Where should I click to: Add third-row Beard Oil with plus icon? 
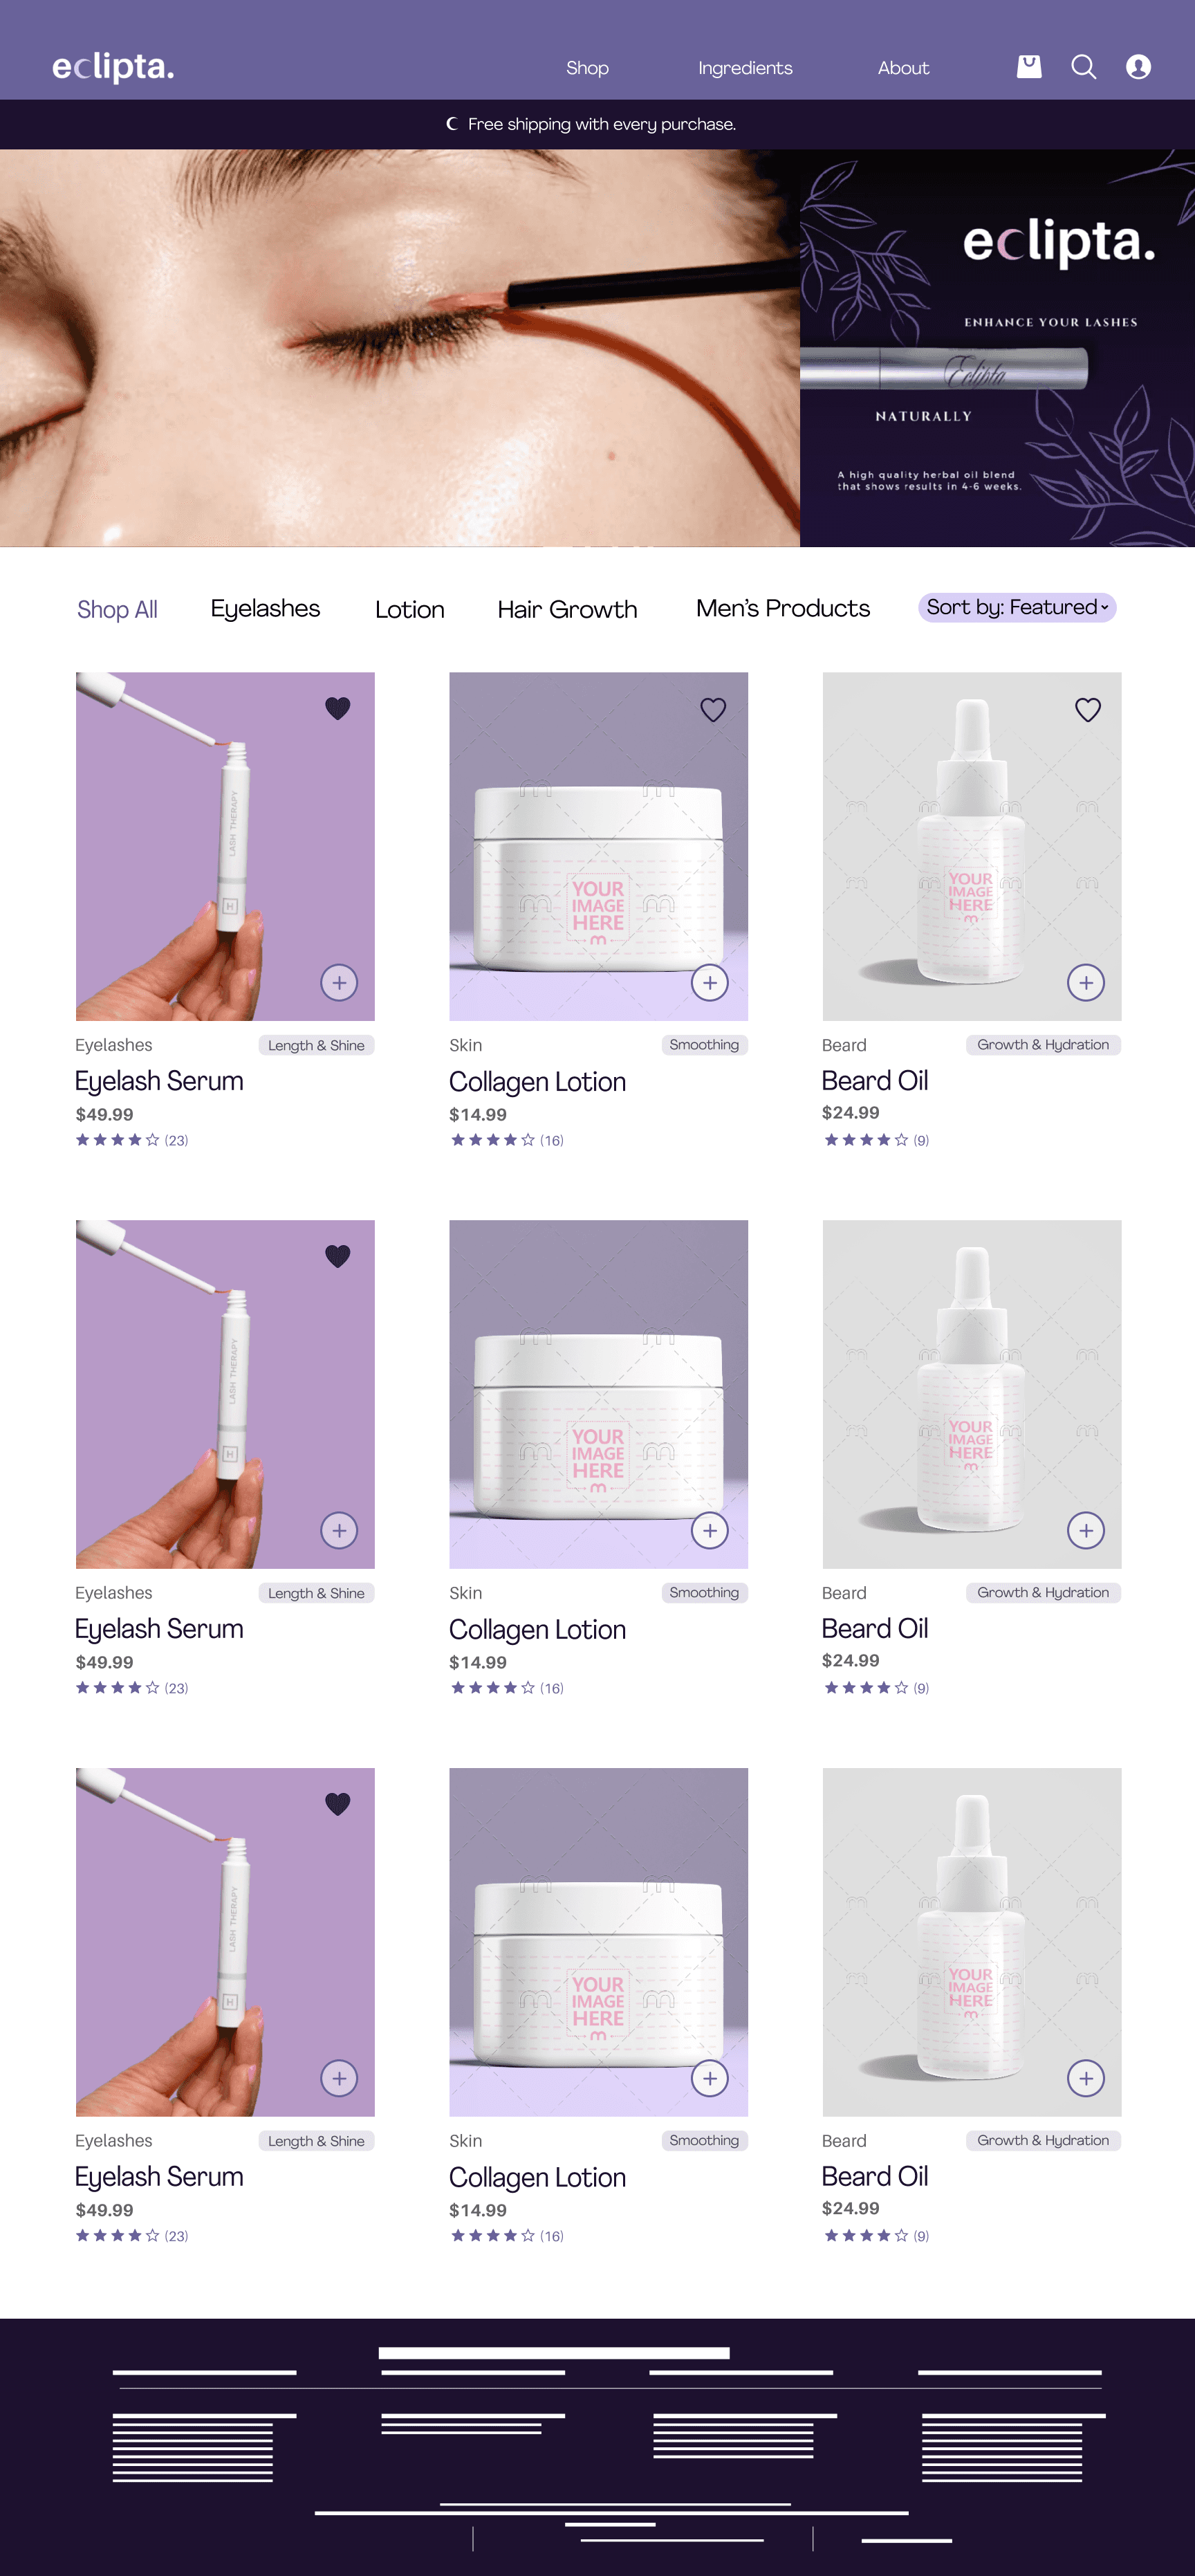click(x=1086, y=2078)
